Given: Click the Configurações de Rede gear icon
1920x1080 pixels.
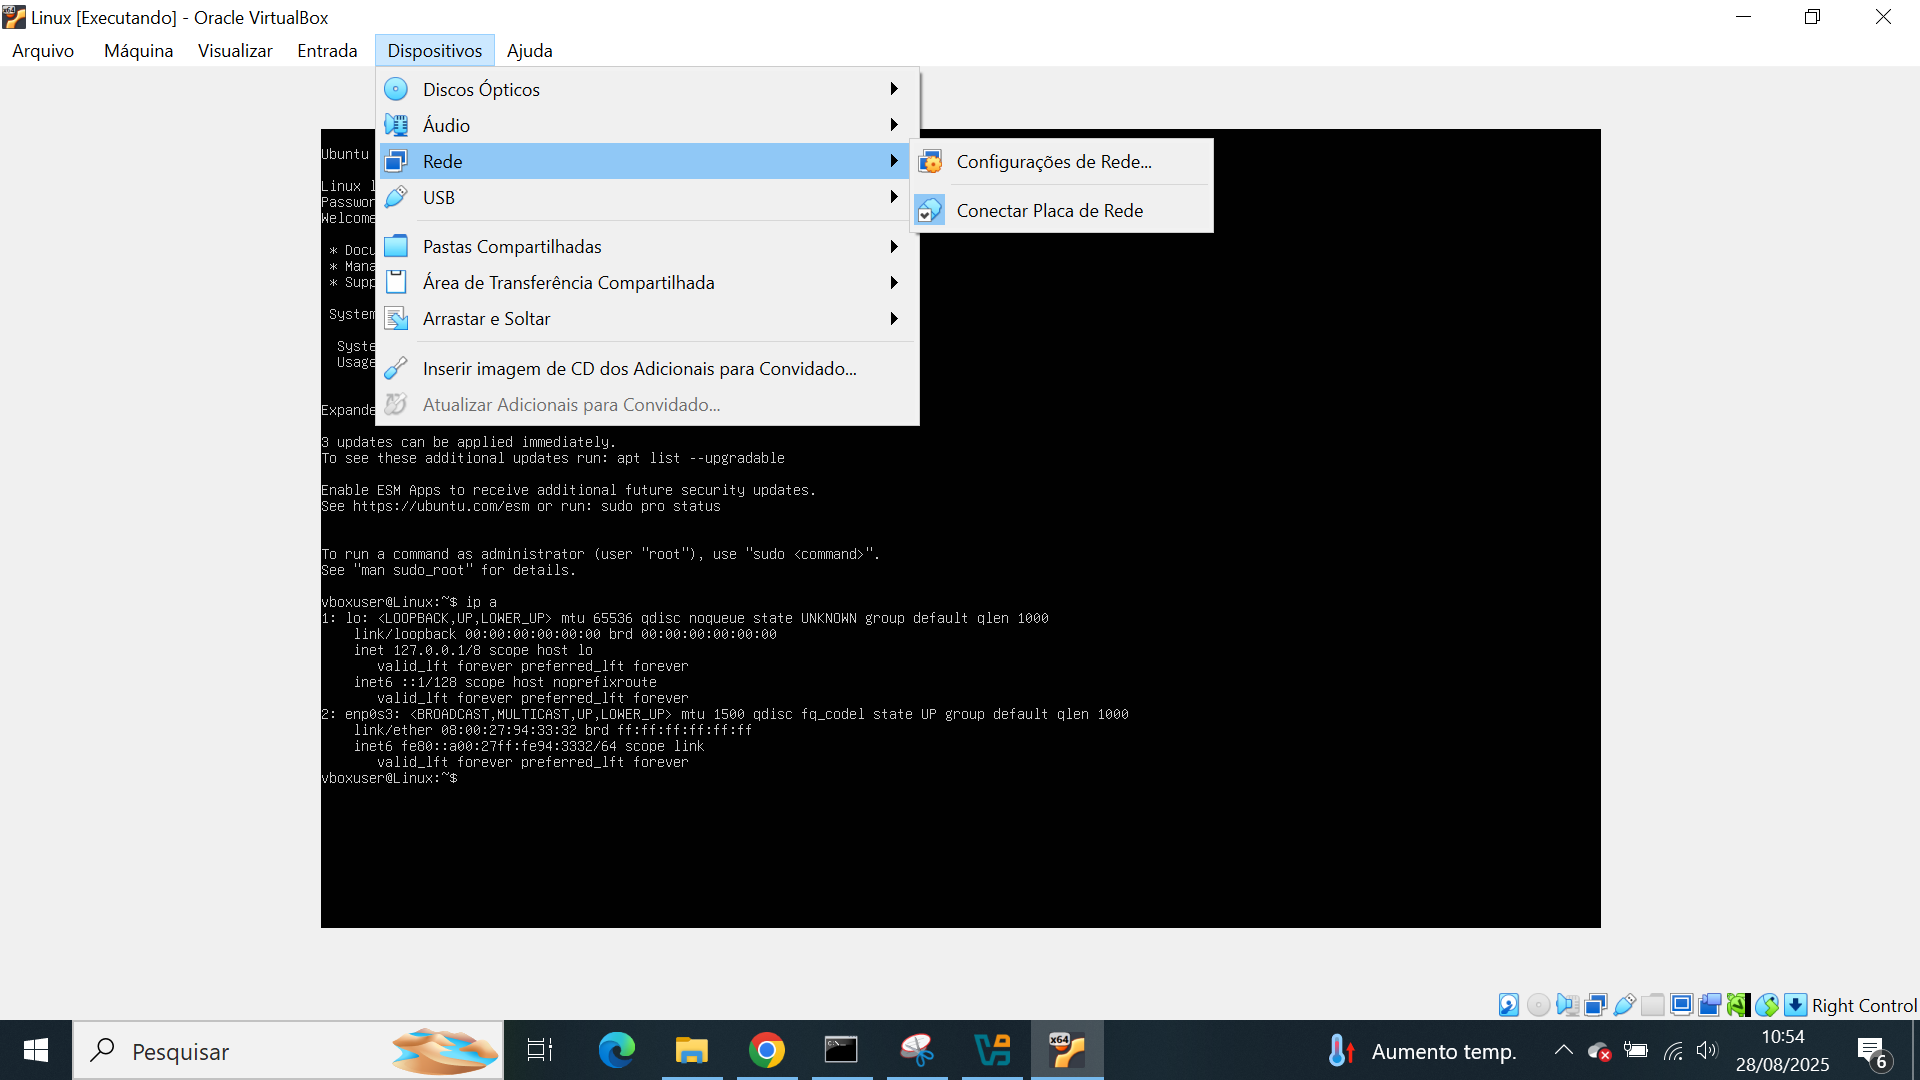Looking at the screenshot, I should click(x=930, y=161).
